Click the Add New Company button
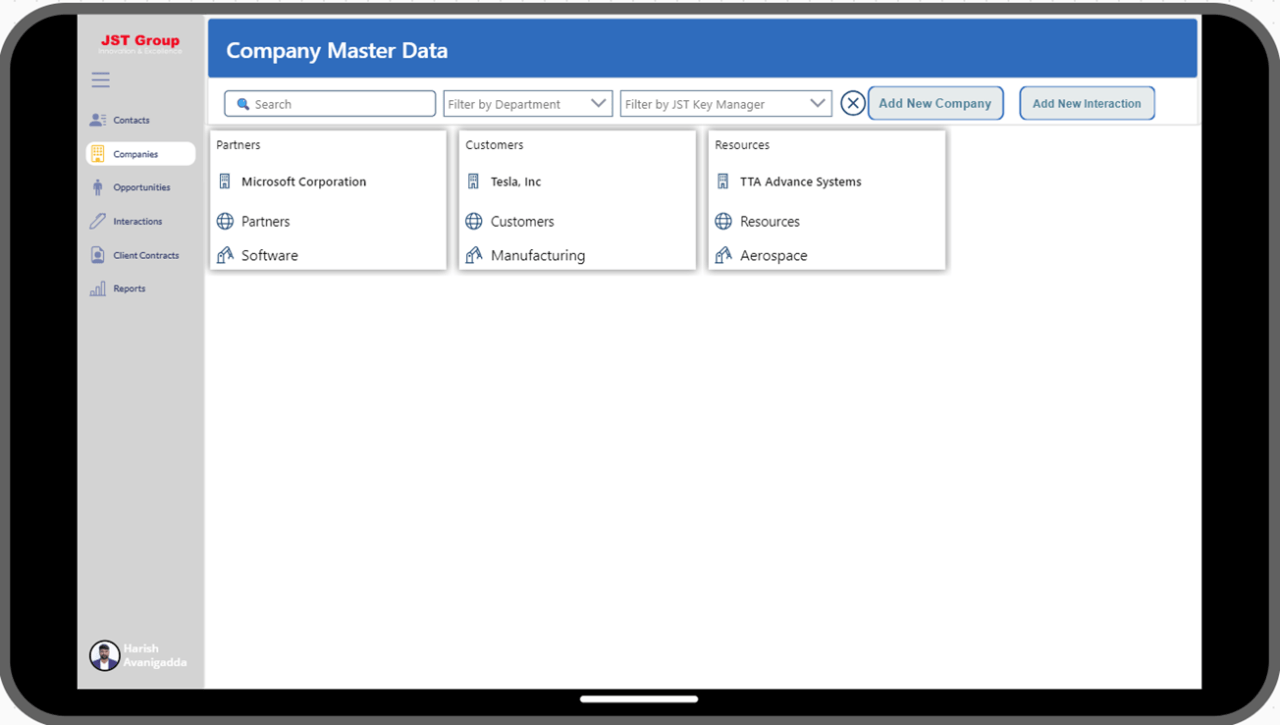The width and height of the screenshot is (1280, 725). coord(935,102)
